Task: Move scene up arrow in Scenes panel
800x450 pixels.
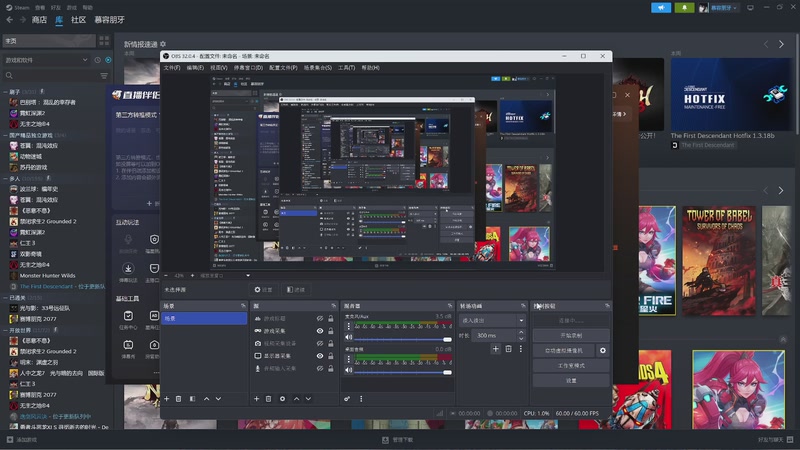Action: pos(207,398)
